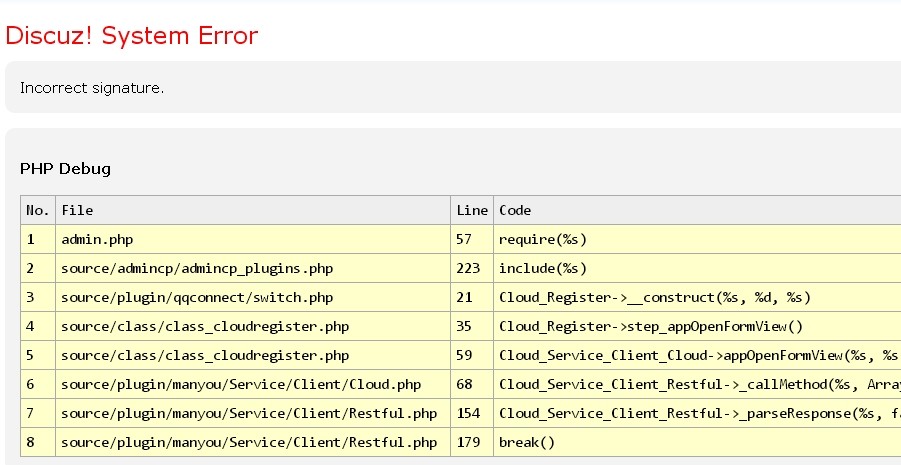Click line number 57
The width and height of the screenshot is (901, 465).
pyautogui.click(x=472, y=240)
